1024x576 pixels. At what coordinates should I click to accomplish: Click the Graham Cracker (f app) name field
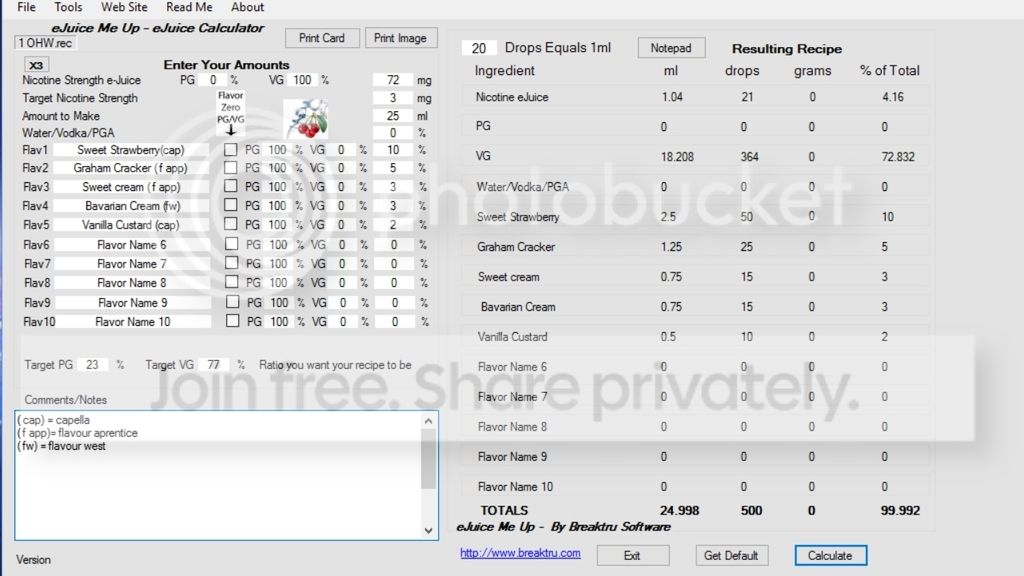[x=131, y=168]
